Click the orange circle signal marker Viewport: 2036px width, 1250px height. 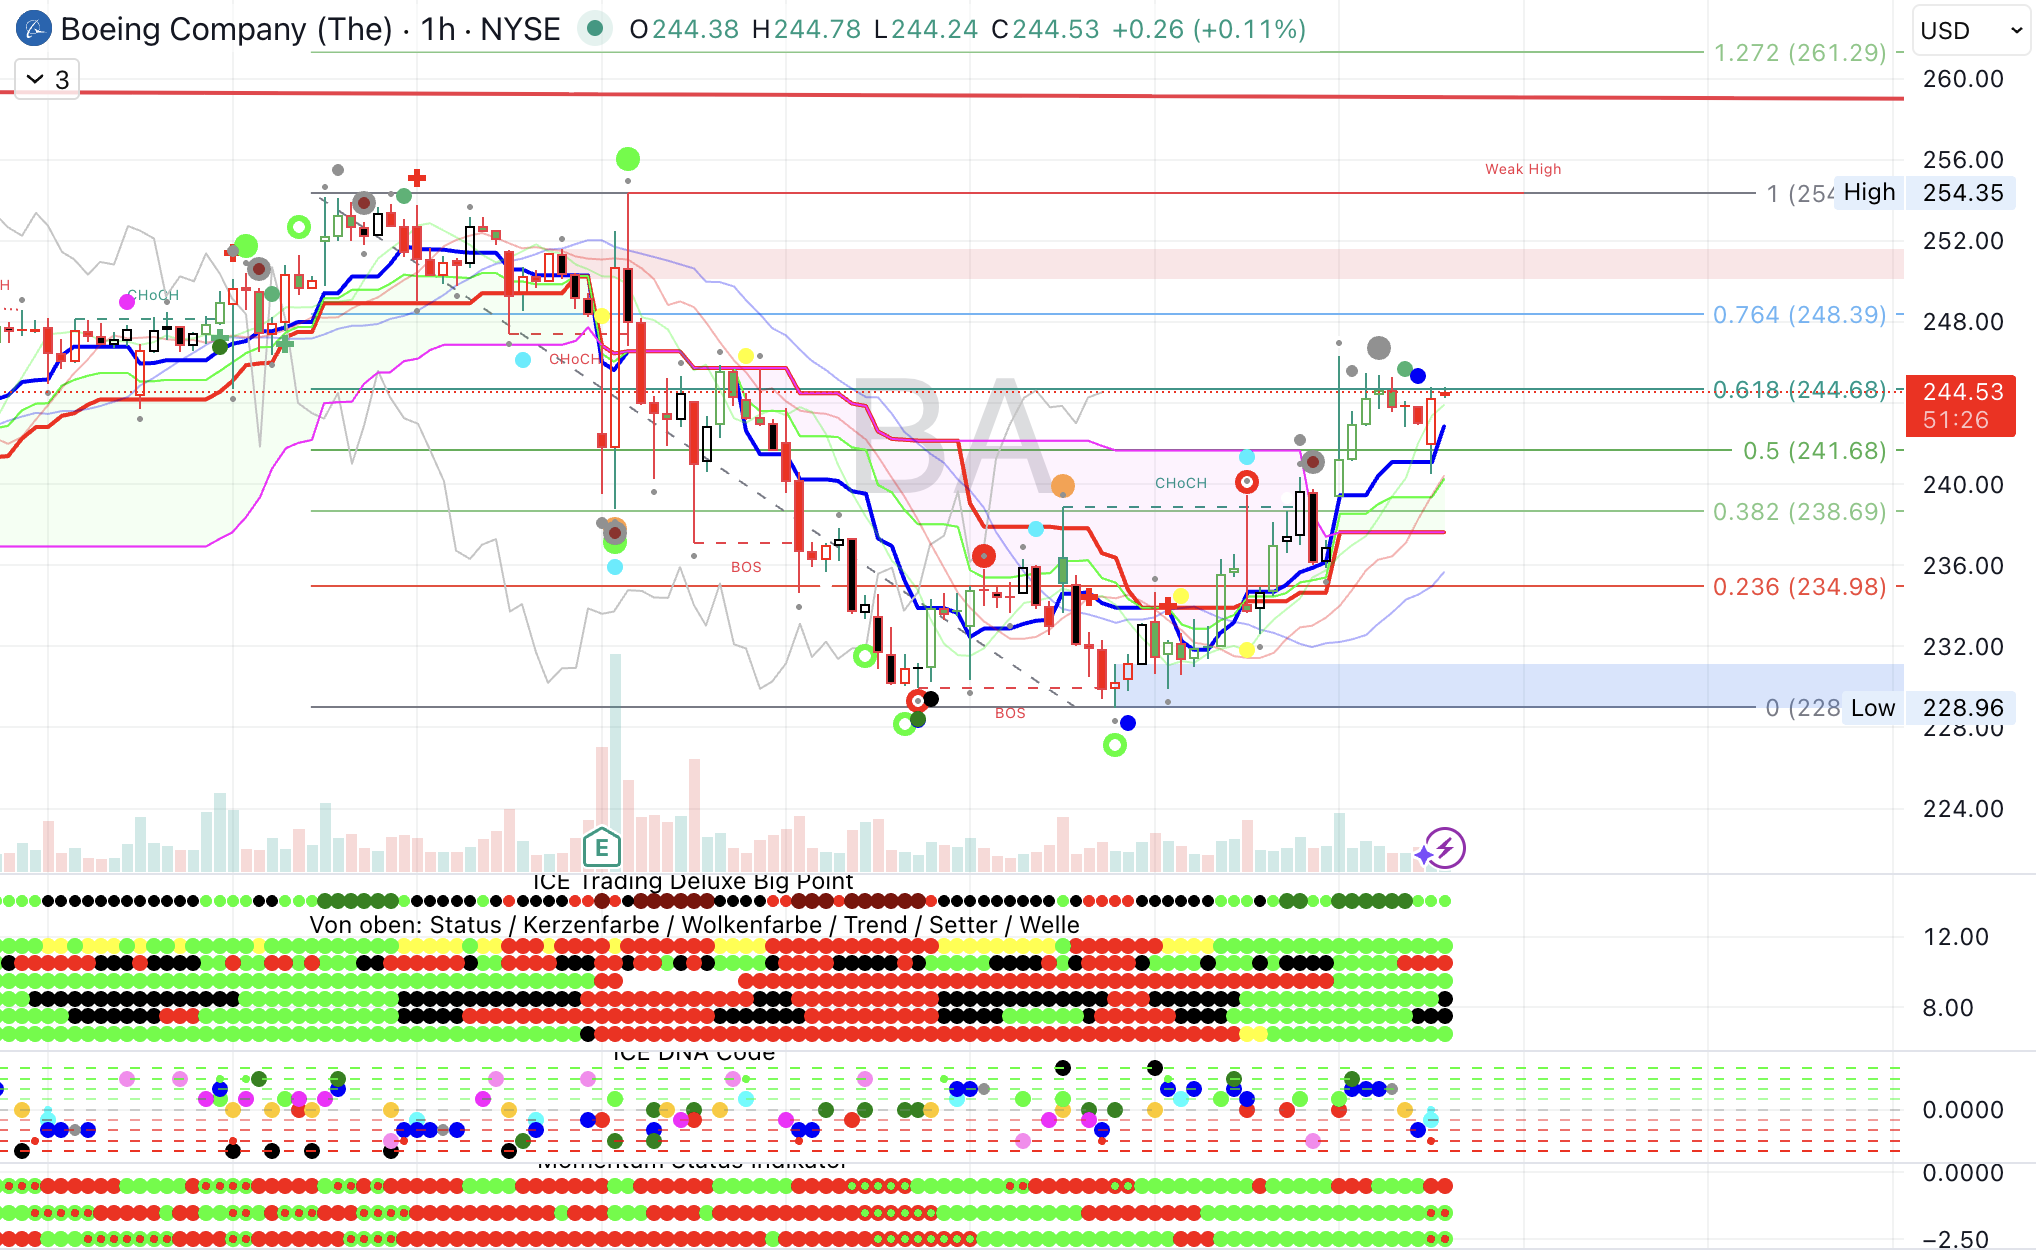(1063, 486)
